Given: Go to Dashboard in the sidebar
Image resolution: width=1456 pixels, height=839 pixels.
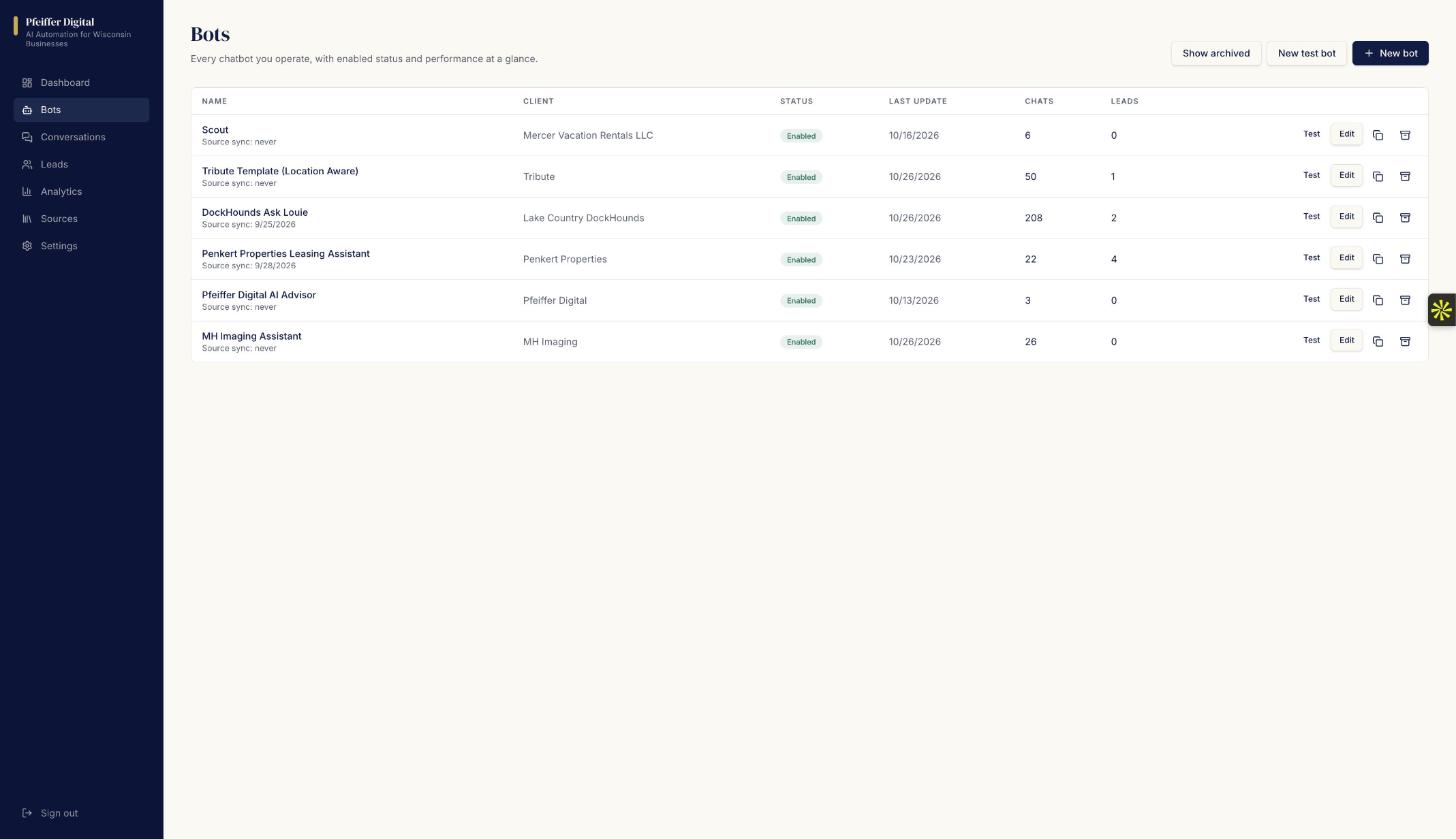Looking at the screenshot, I should click(x=81, y=83).
